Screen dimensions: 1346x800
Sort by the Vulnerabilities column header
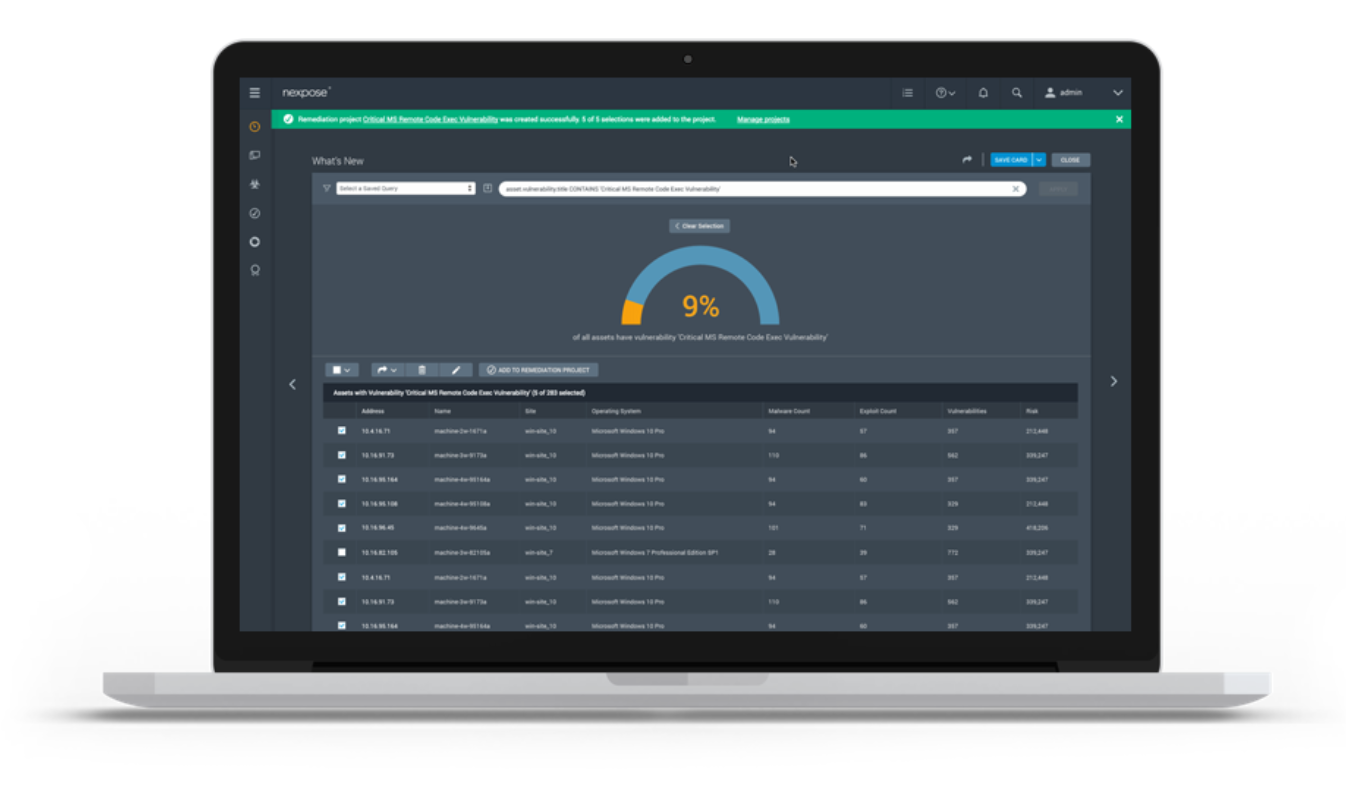click(967, 411)
